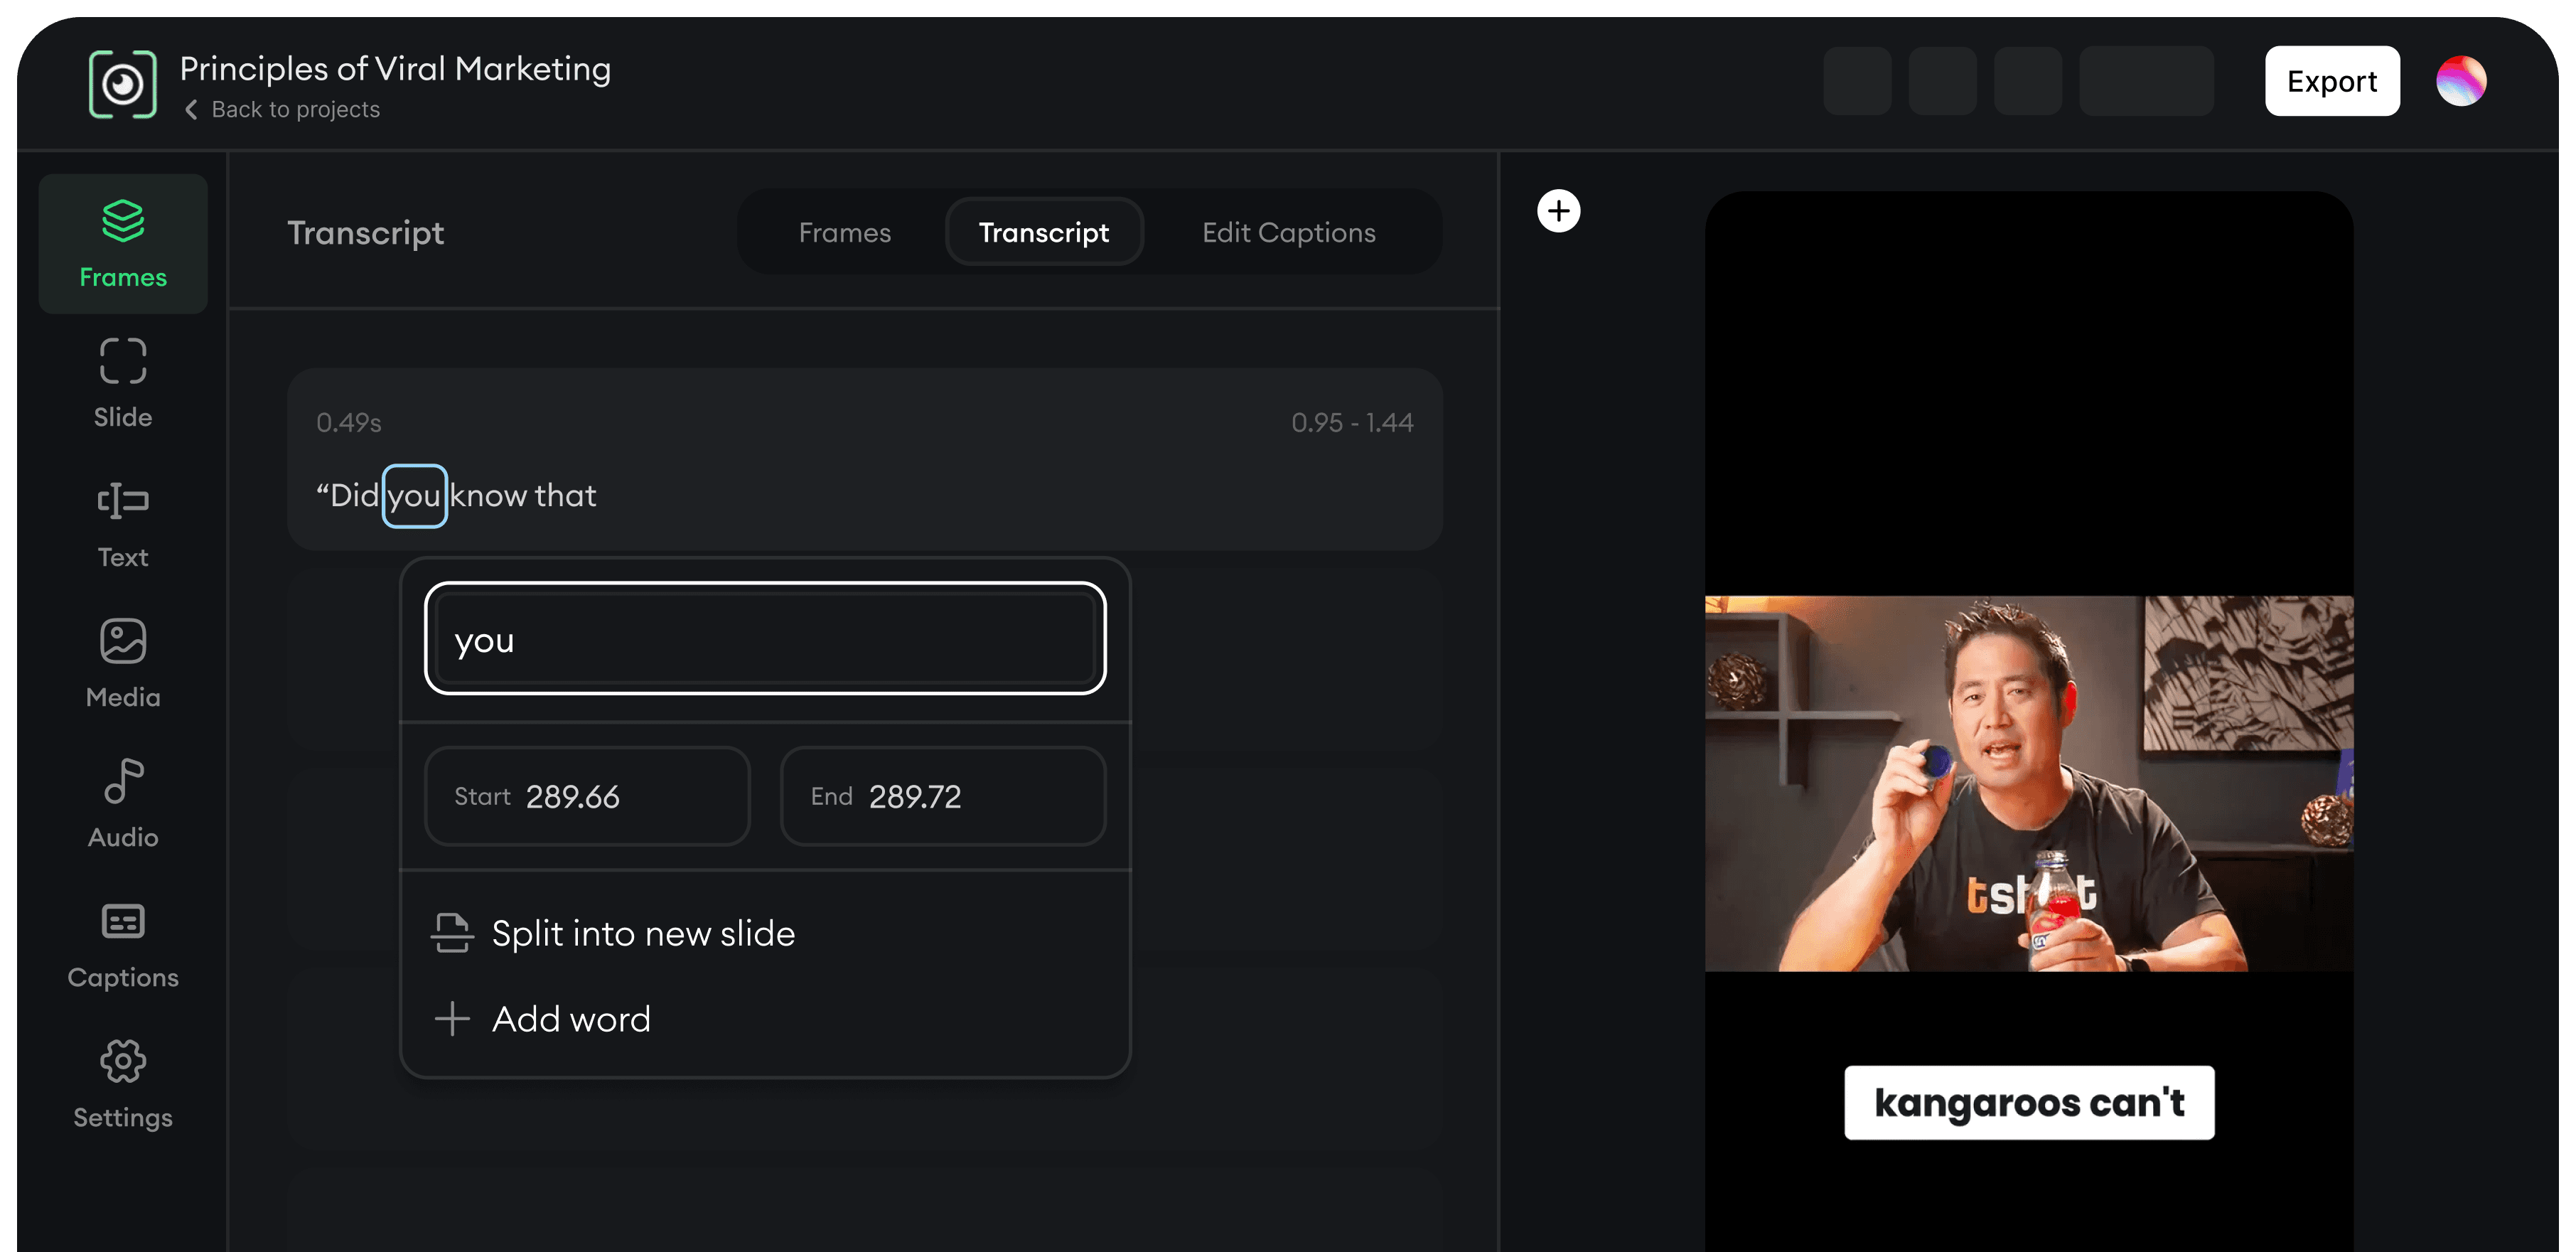Switch to the Edit Captions tab

click(1288, 232)
